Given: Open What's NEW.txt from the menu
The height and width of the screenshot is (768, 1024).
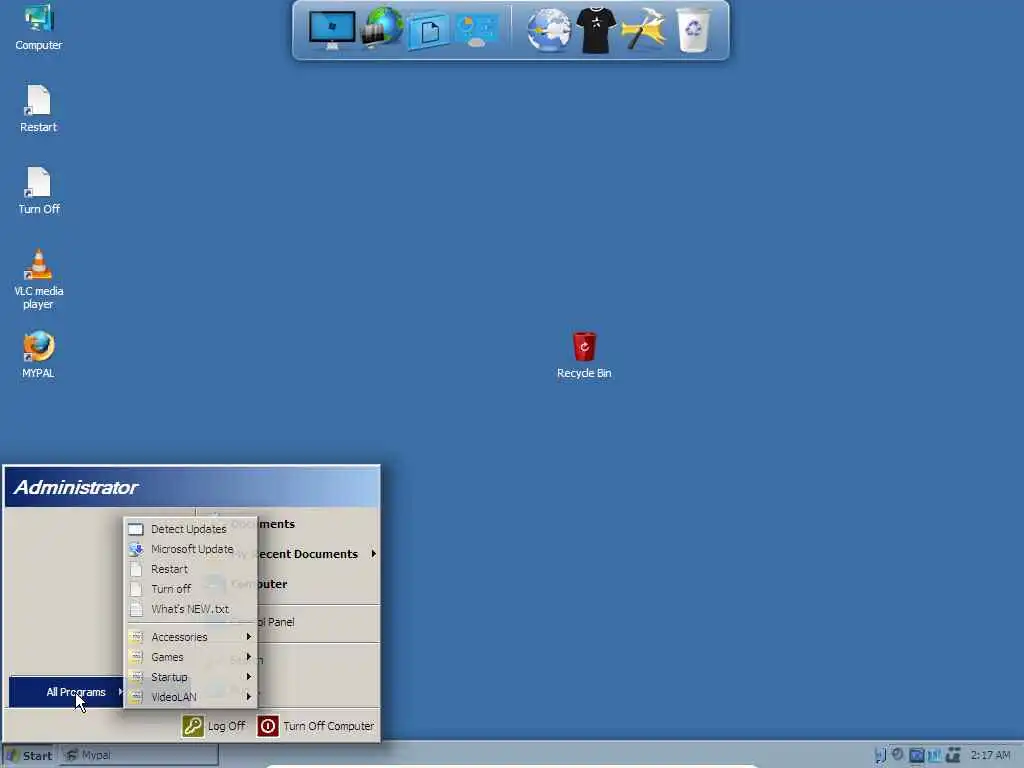Looking at the screenshot, I should (191, 609).
